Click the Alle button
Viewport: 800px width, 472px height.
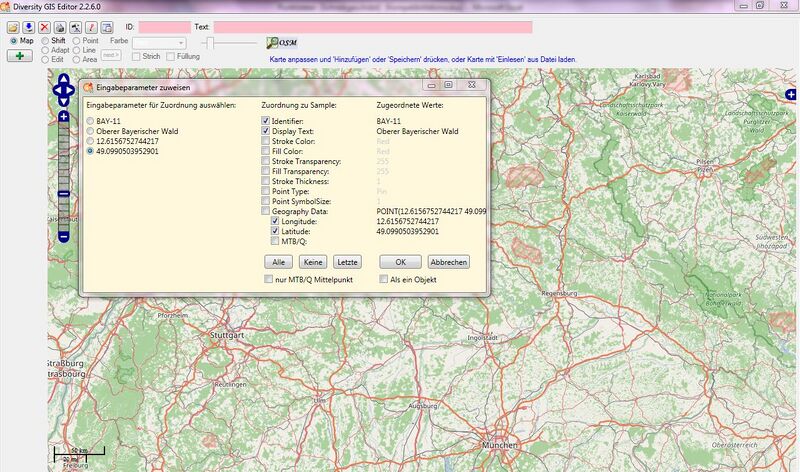[279, 262]
